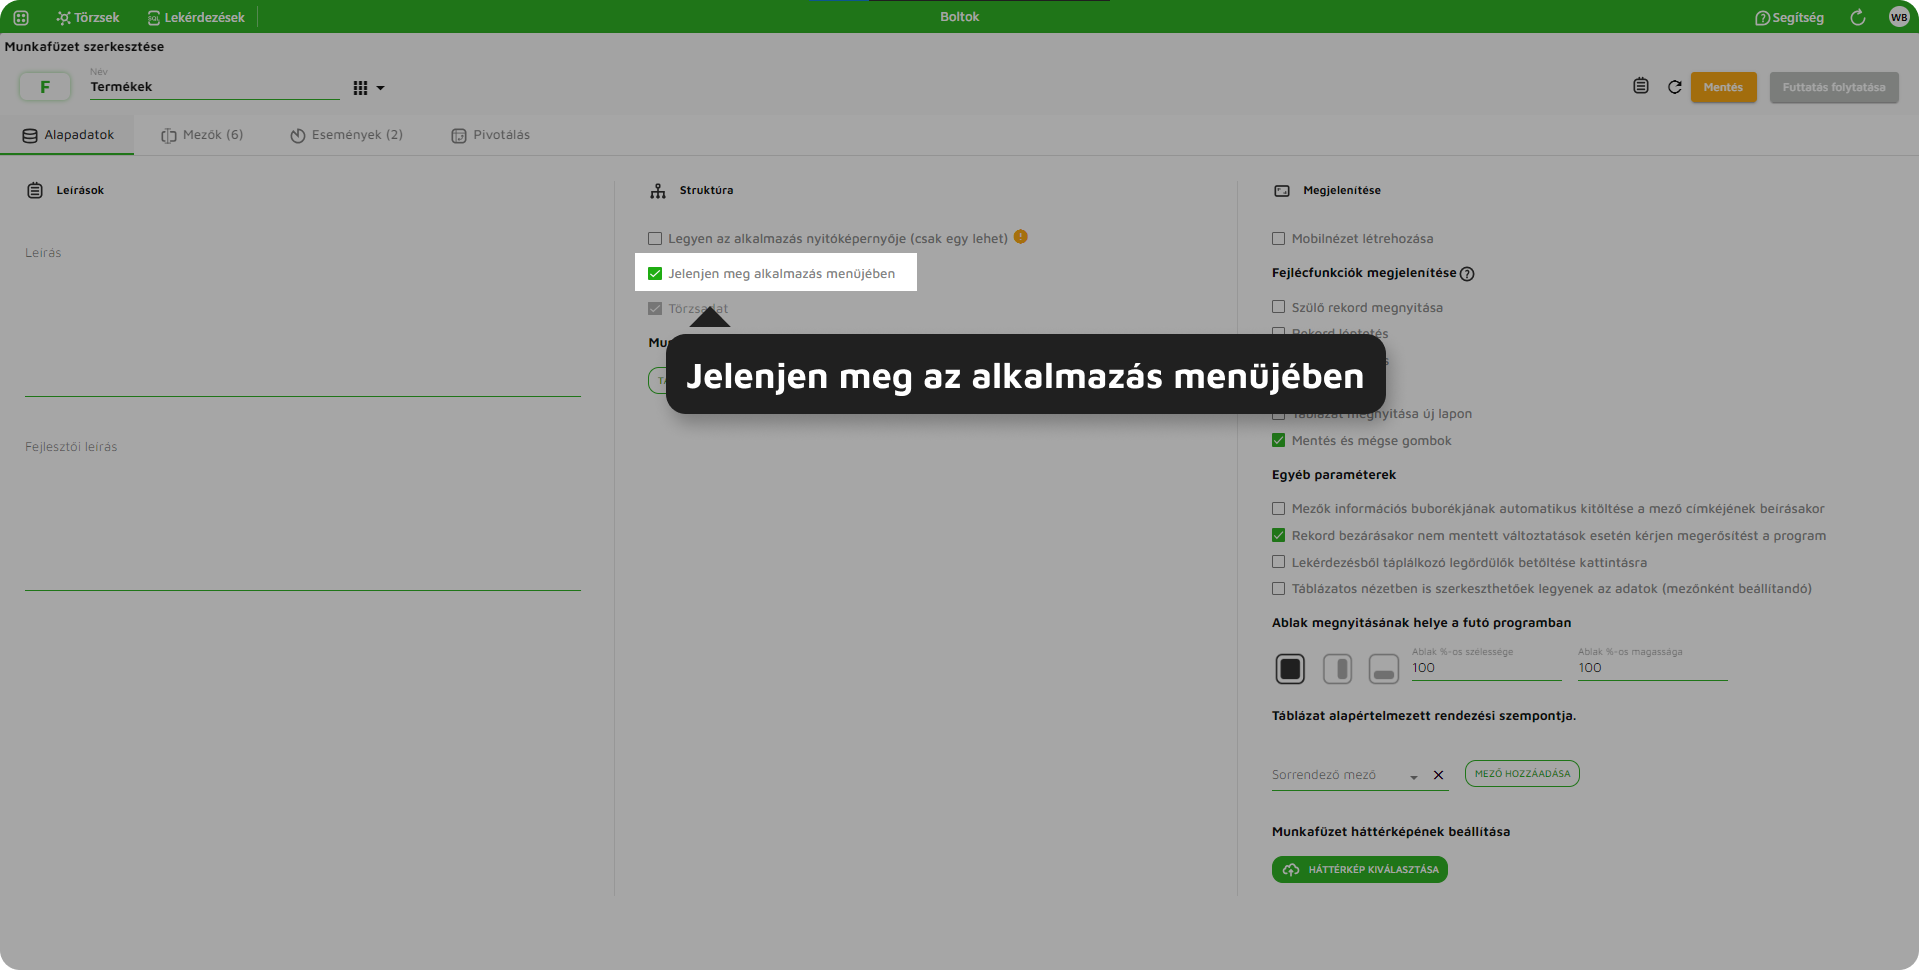Screen dimensions: 1919x970
Task: Uncheck Rekord bezárásakor megerősítést kérjen checkbox
Action: [x=1278, y=535]
